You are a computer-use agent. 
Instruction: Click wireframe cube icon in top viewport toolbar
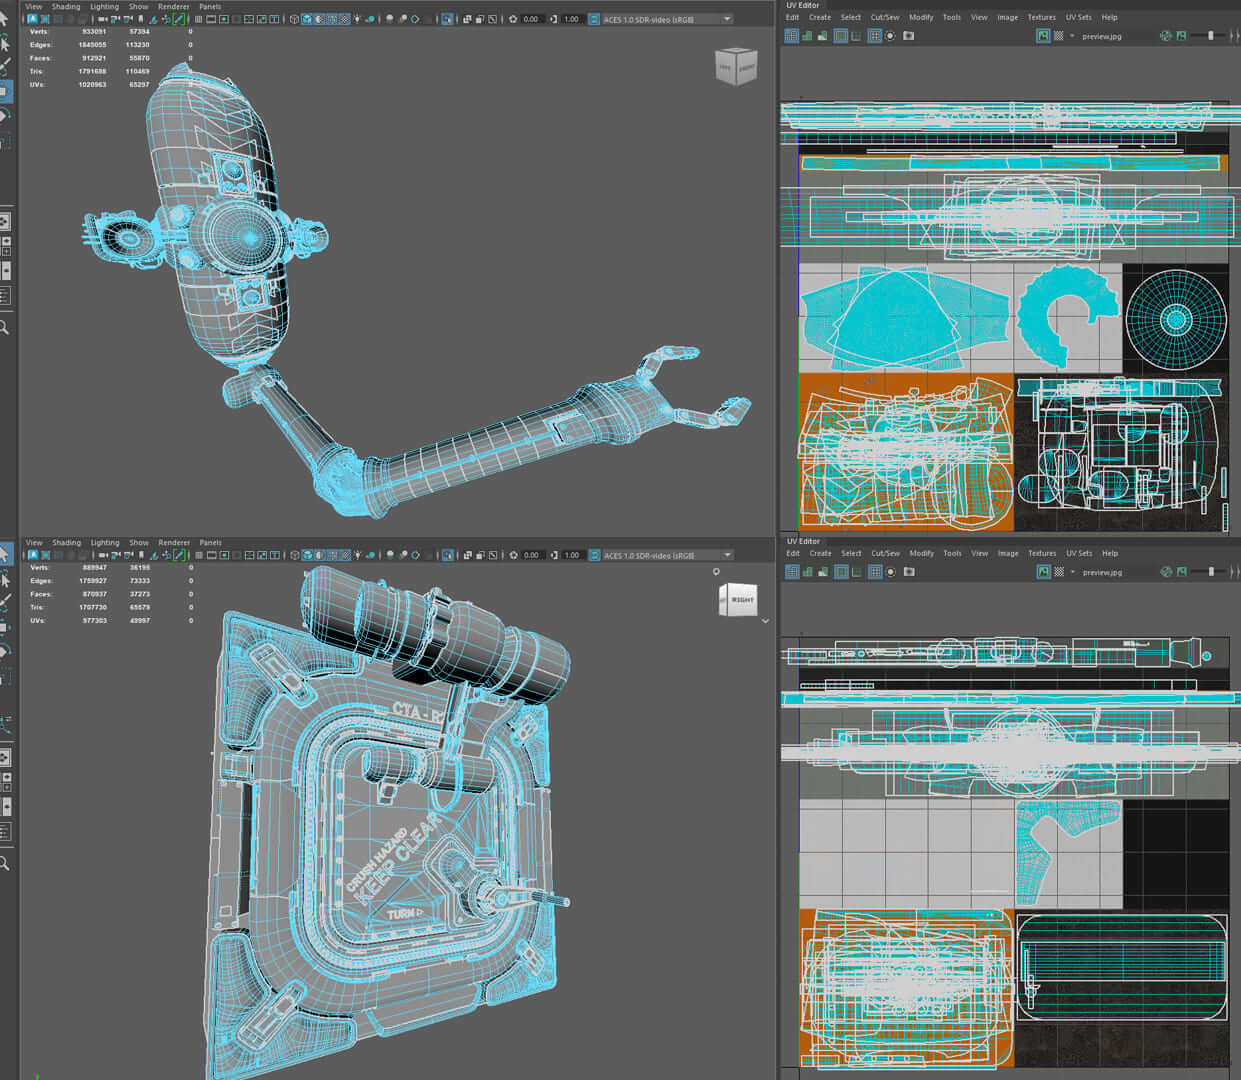click(294, 19)
